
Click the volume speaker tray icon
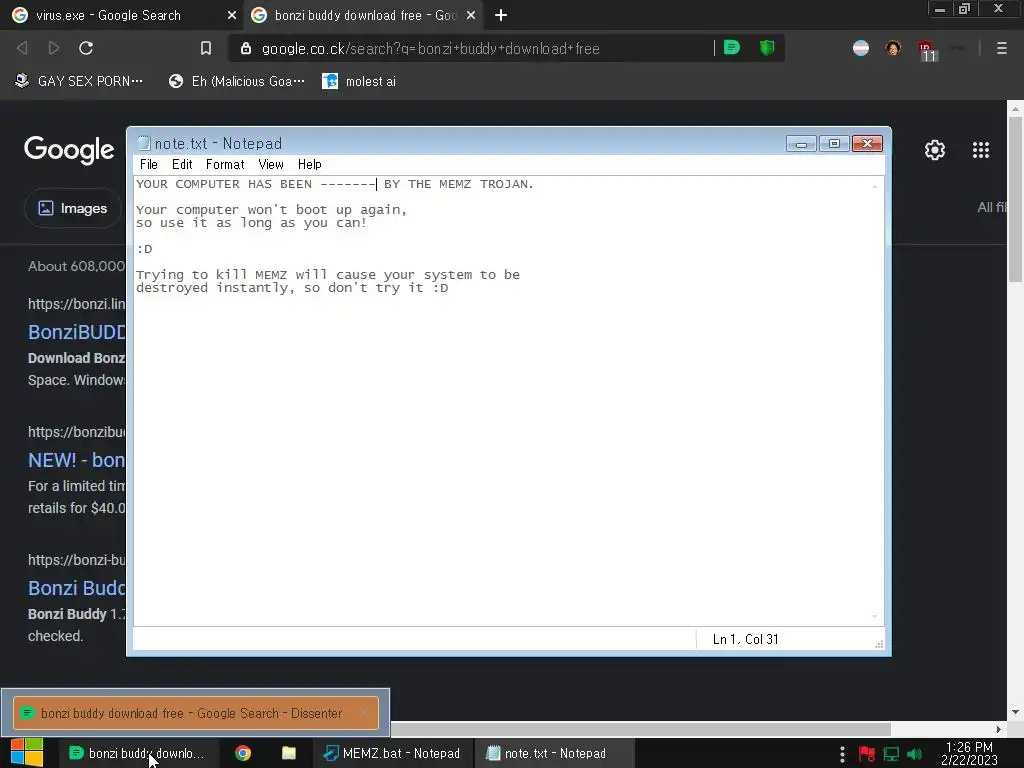tap(915, 754)
